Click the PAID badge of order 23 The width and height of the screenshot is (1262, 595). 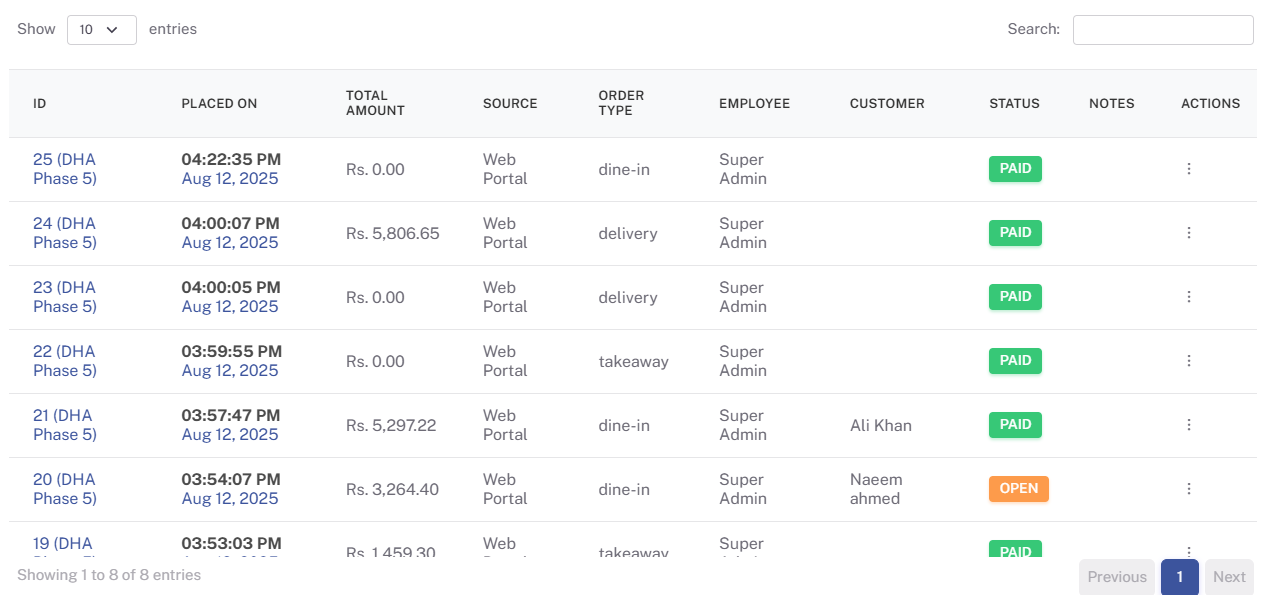pyautogui.click(x=1015, y=297)
